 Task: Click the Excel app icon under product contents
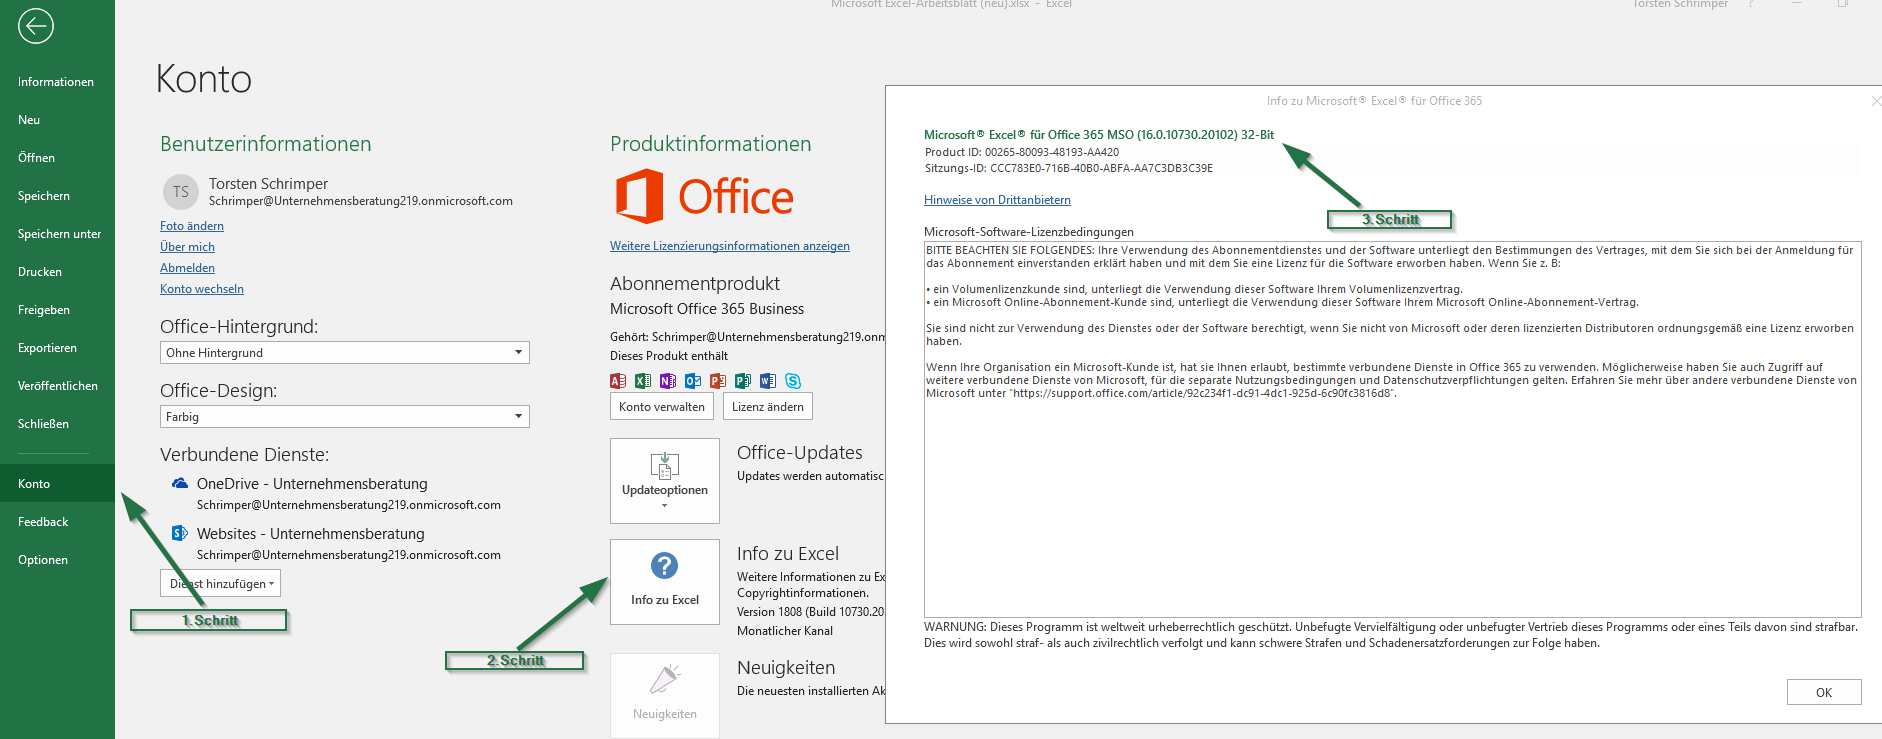pos(643,381)
